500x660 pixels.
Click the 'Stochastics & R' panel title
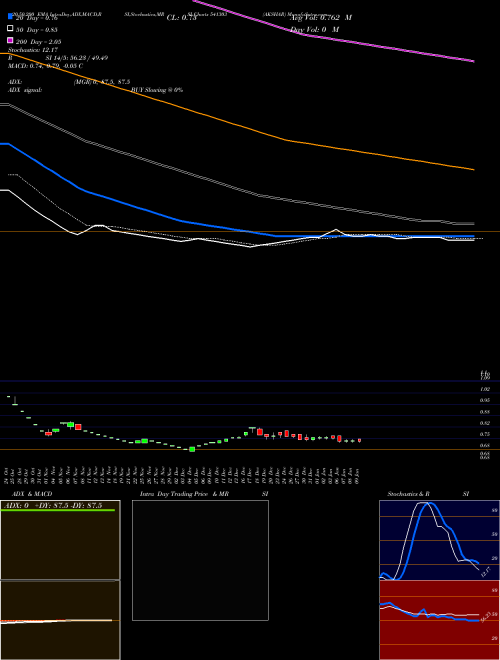pyautogui.click(x=409, y=494)
